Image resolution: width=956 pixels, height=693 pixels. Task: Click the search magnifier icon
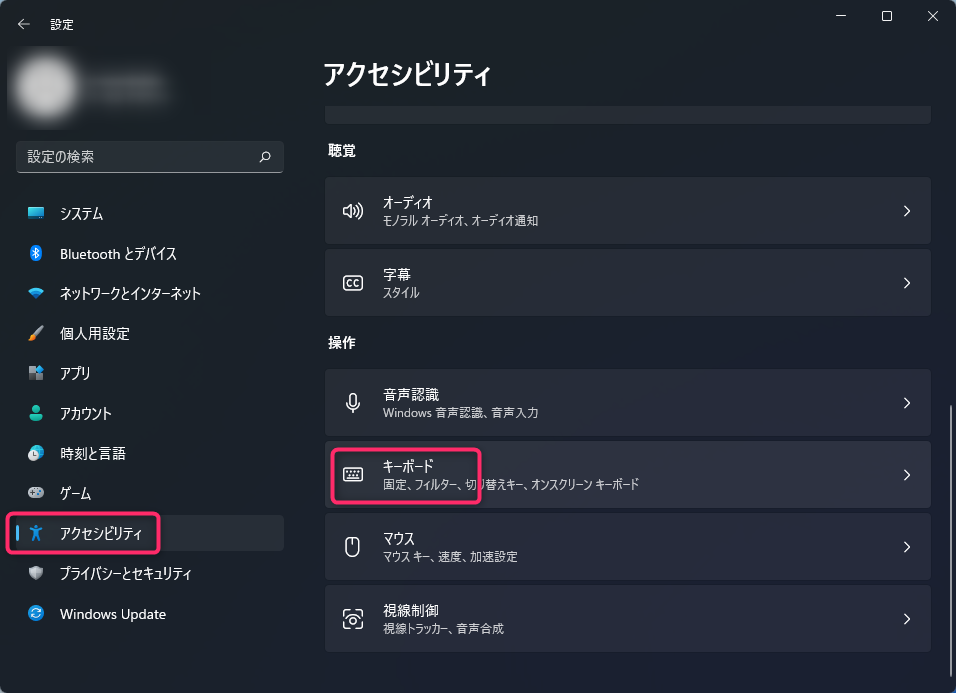[x=265, y=157]
